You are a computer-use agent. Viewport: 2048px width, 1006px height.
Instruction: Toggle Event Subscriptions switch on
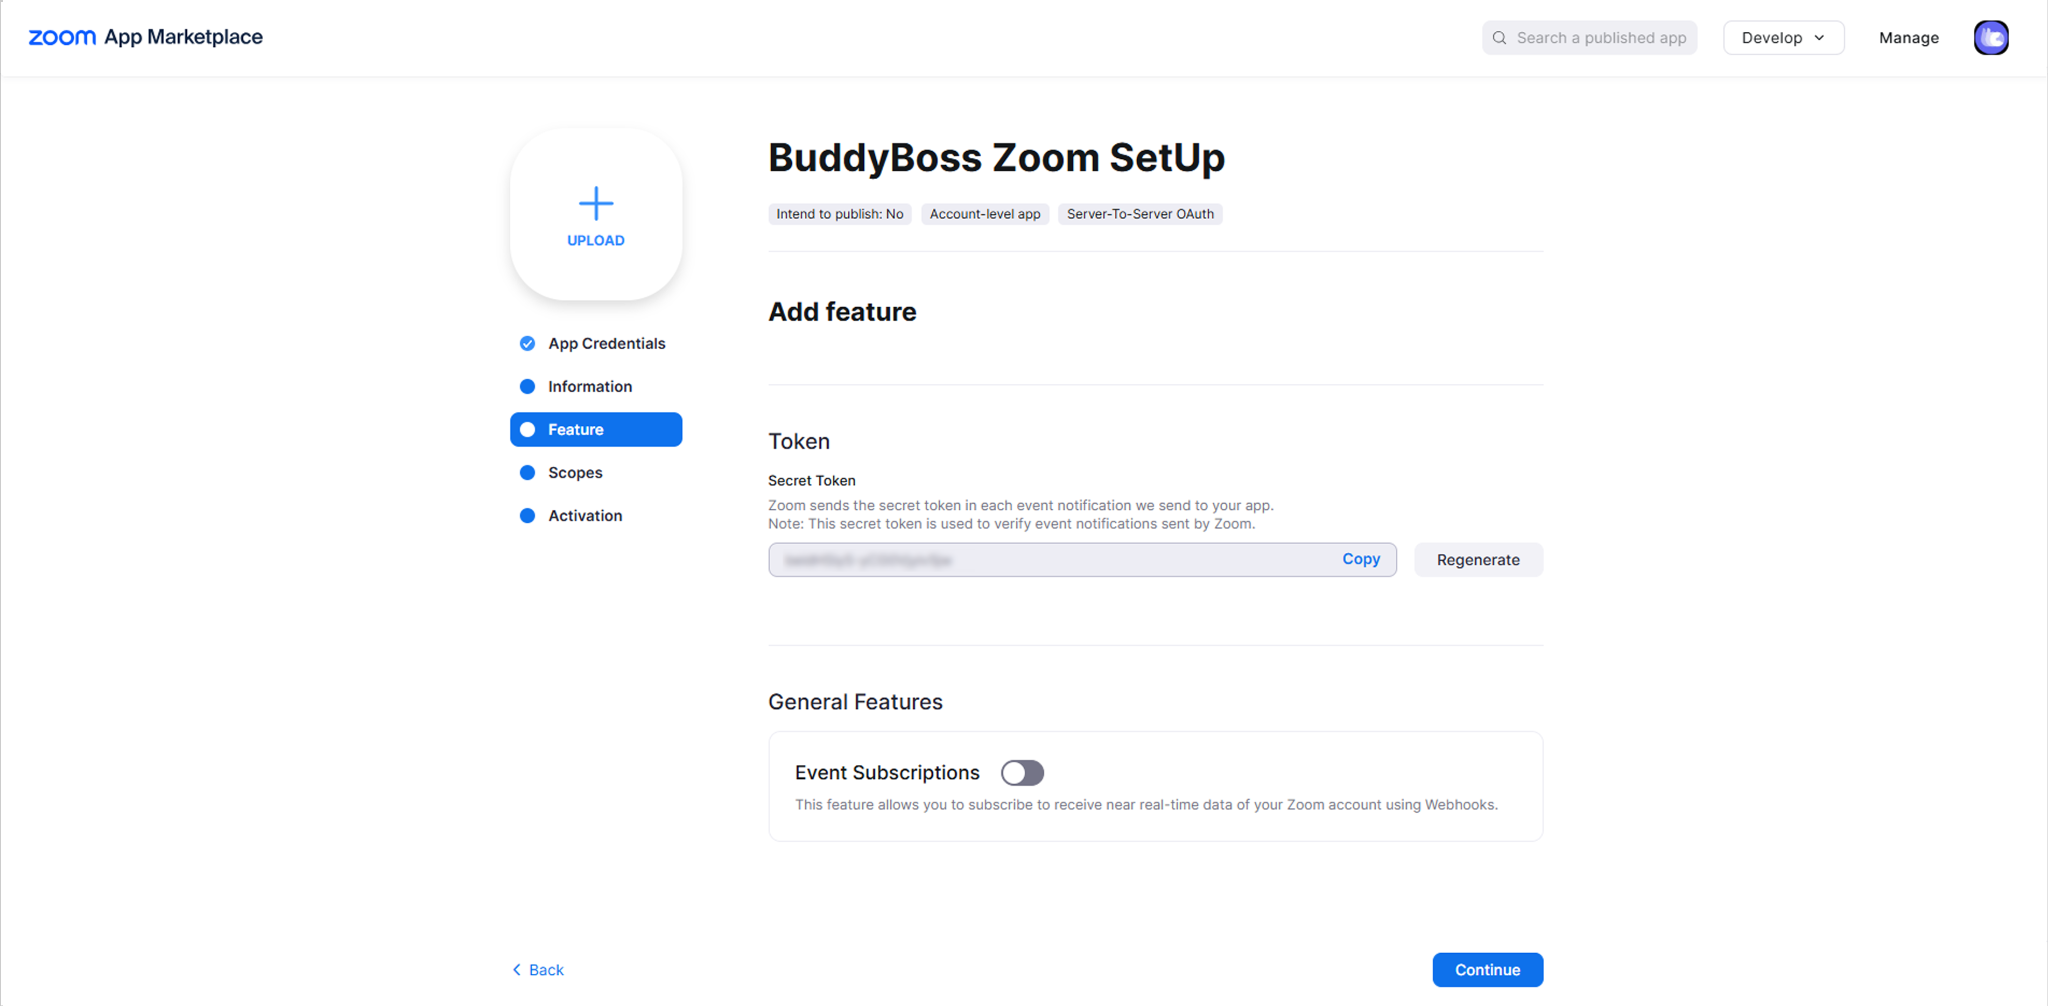(1022, 773)
